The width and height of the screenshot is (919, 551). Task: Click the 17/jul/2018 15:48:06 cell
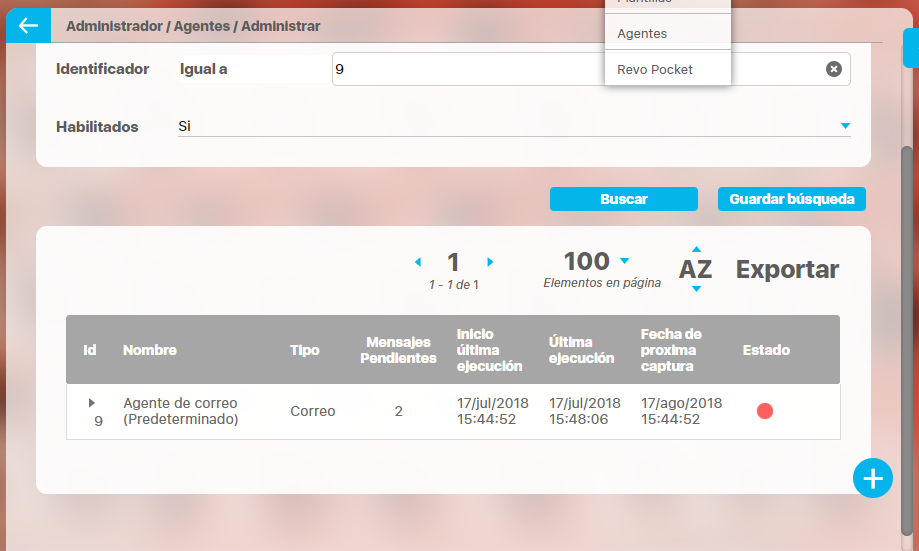tap(584, 411)
